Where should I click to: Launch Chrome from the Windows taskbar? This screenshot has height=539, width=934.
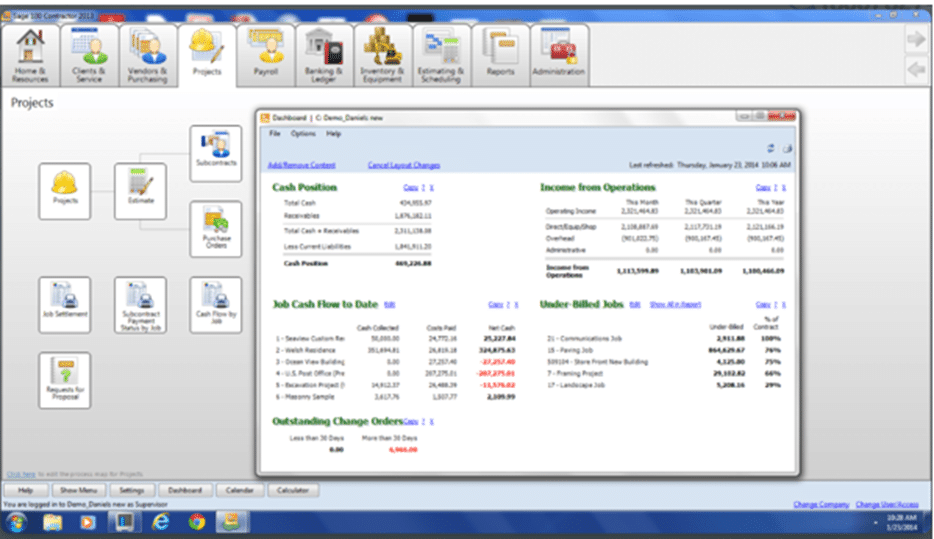coord(197,522)
